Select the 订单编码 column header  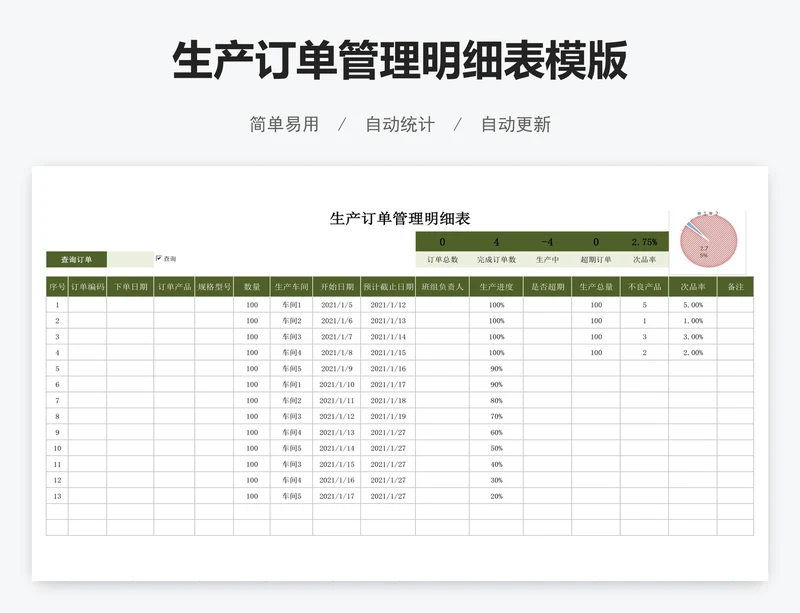pyautogui.click(x=87, y=287)
